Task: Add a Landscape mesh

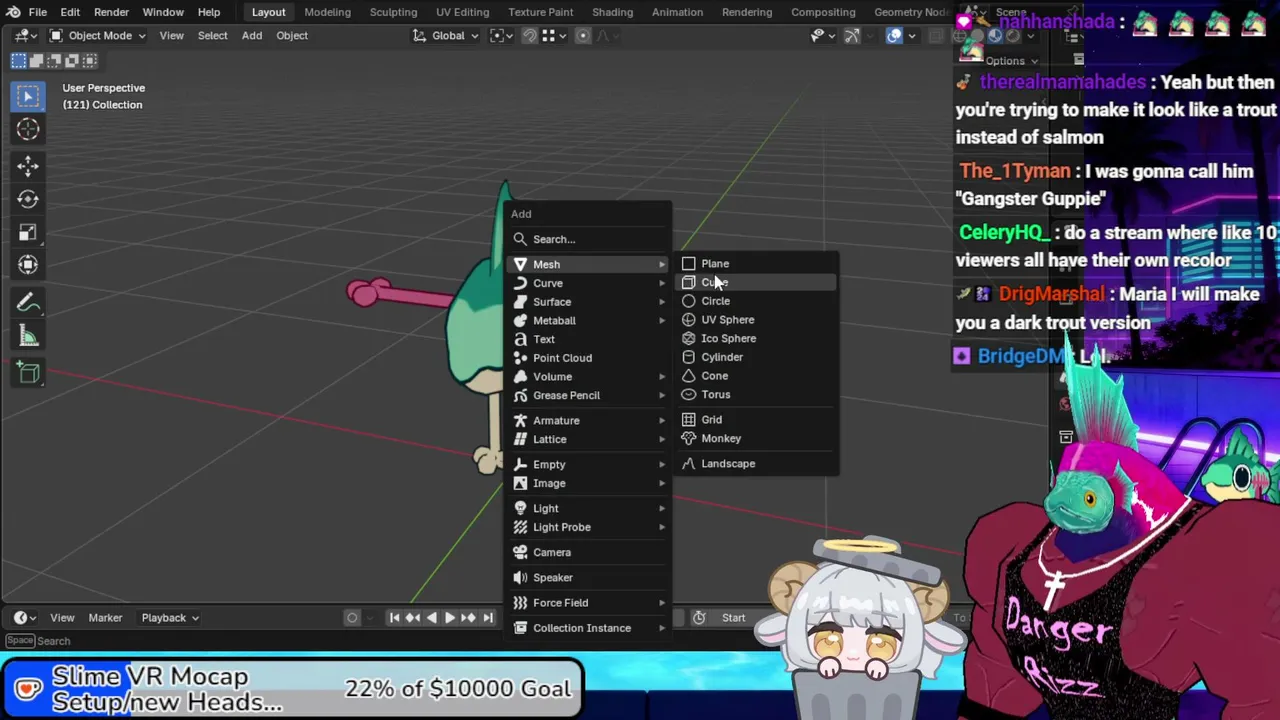Action: pos(756,464)
